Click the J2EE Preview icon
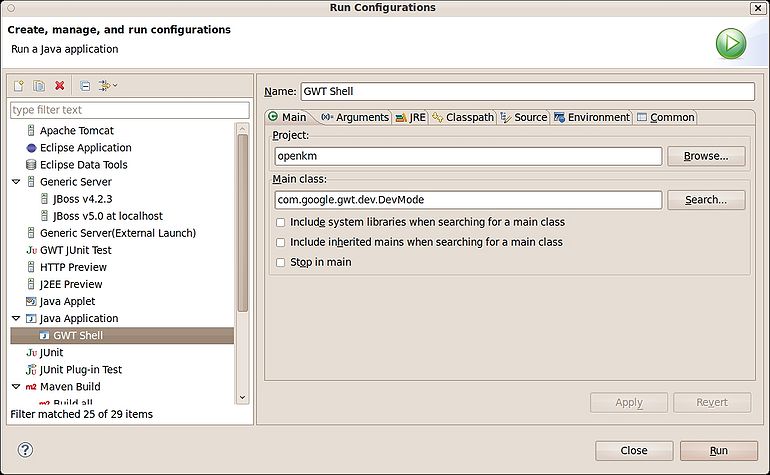 pos(31,284)
